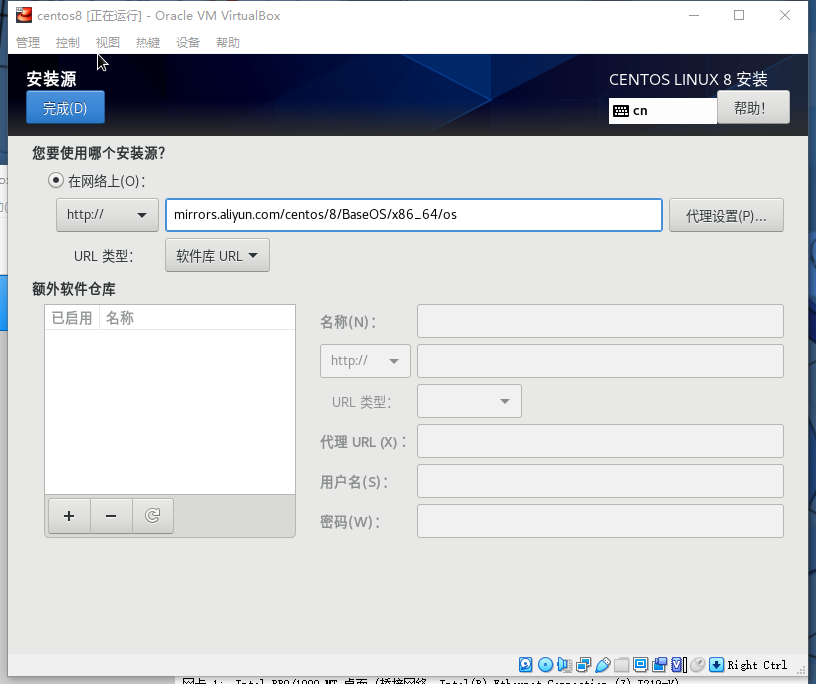Click the 完成(D) done button

[x=65, y=107]
